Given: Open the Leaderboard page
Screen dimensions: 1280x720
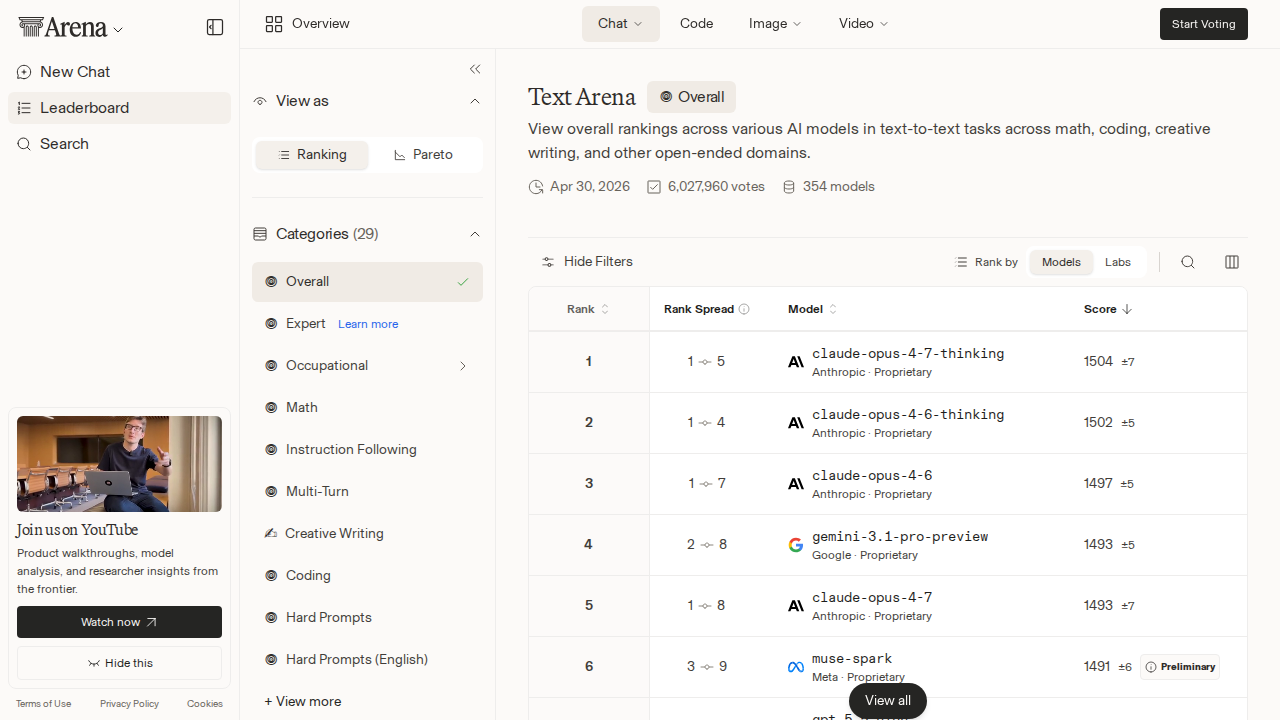Looking at the screenshot, I should tap(119, 108).
